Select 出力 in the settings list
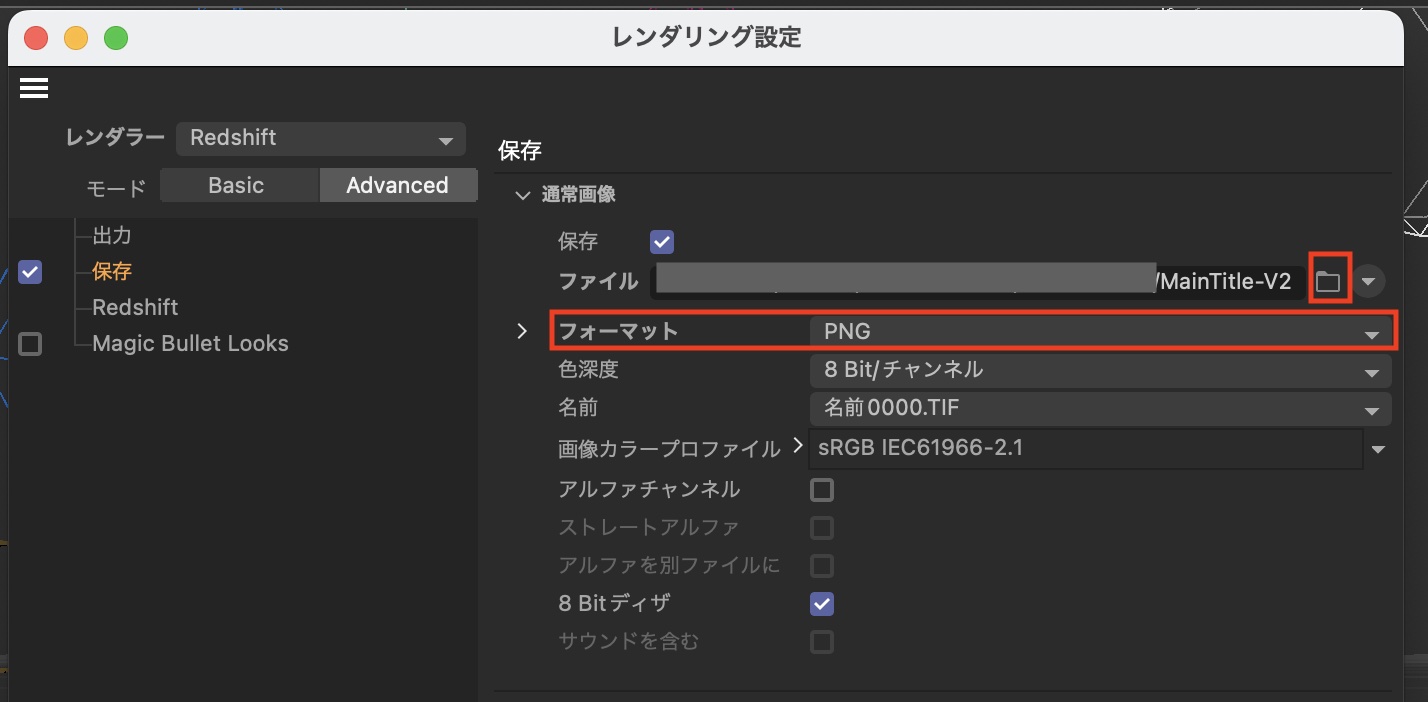This screenshot has width=1428, height=702. pyautogui.click(x=112, y=236)
